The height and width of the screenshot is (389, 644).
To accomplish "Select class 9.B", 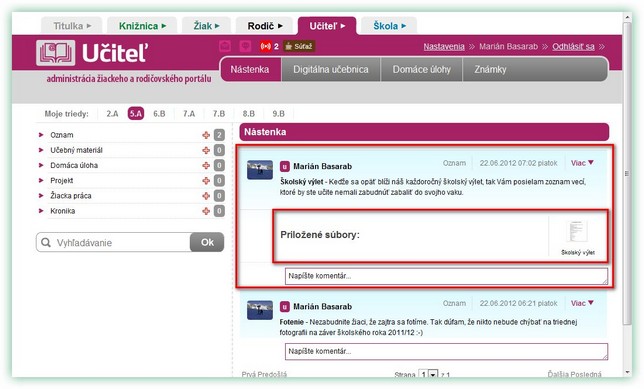I will coord(278,114).
